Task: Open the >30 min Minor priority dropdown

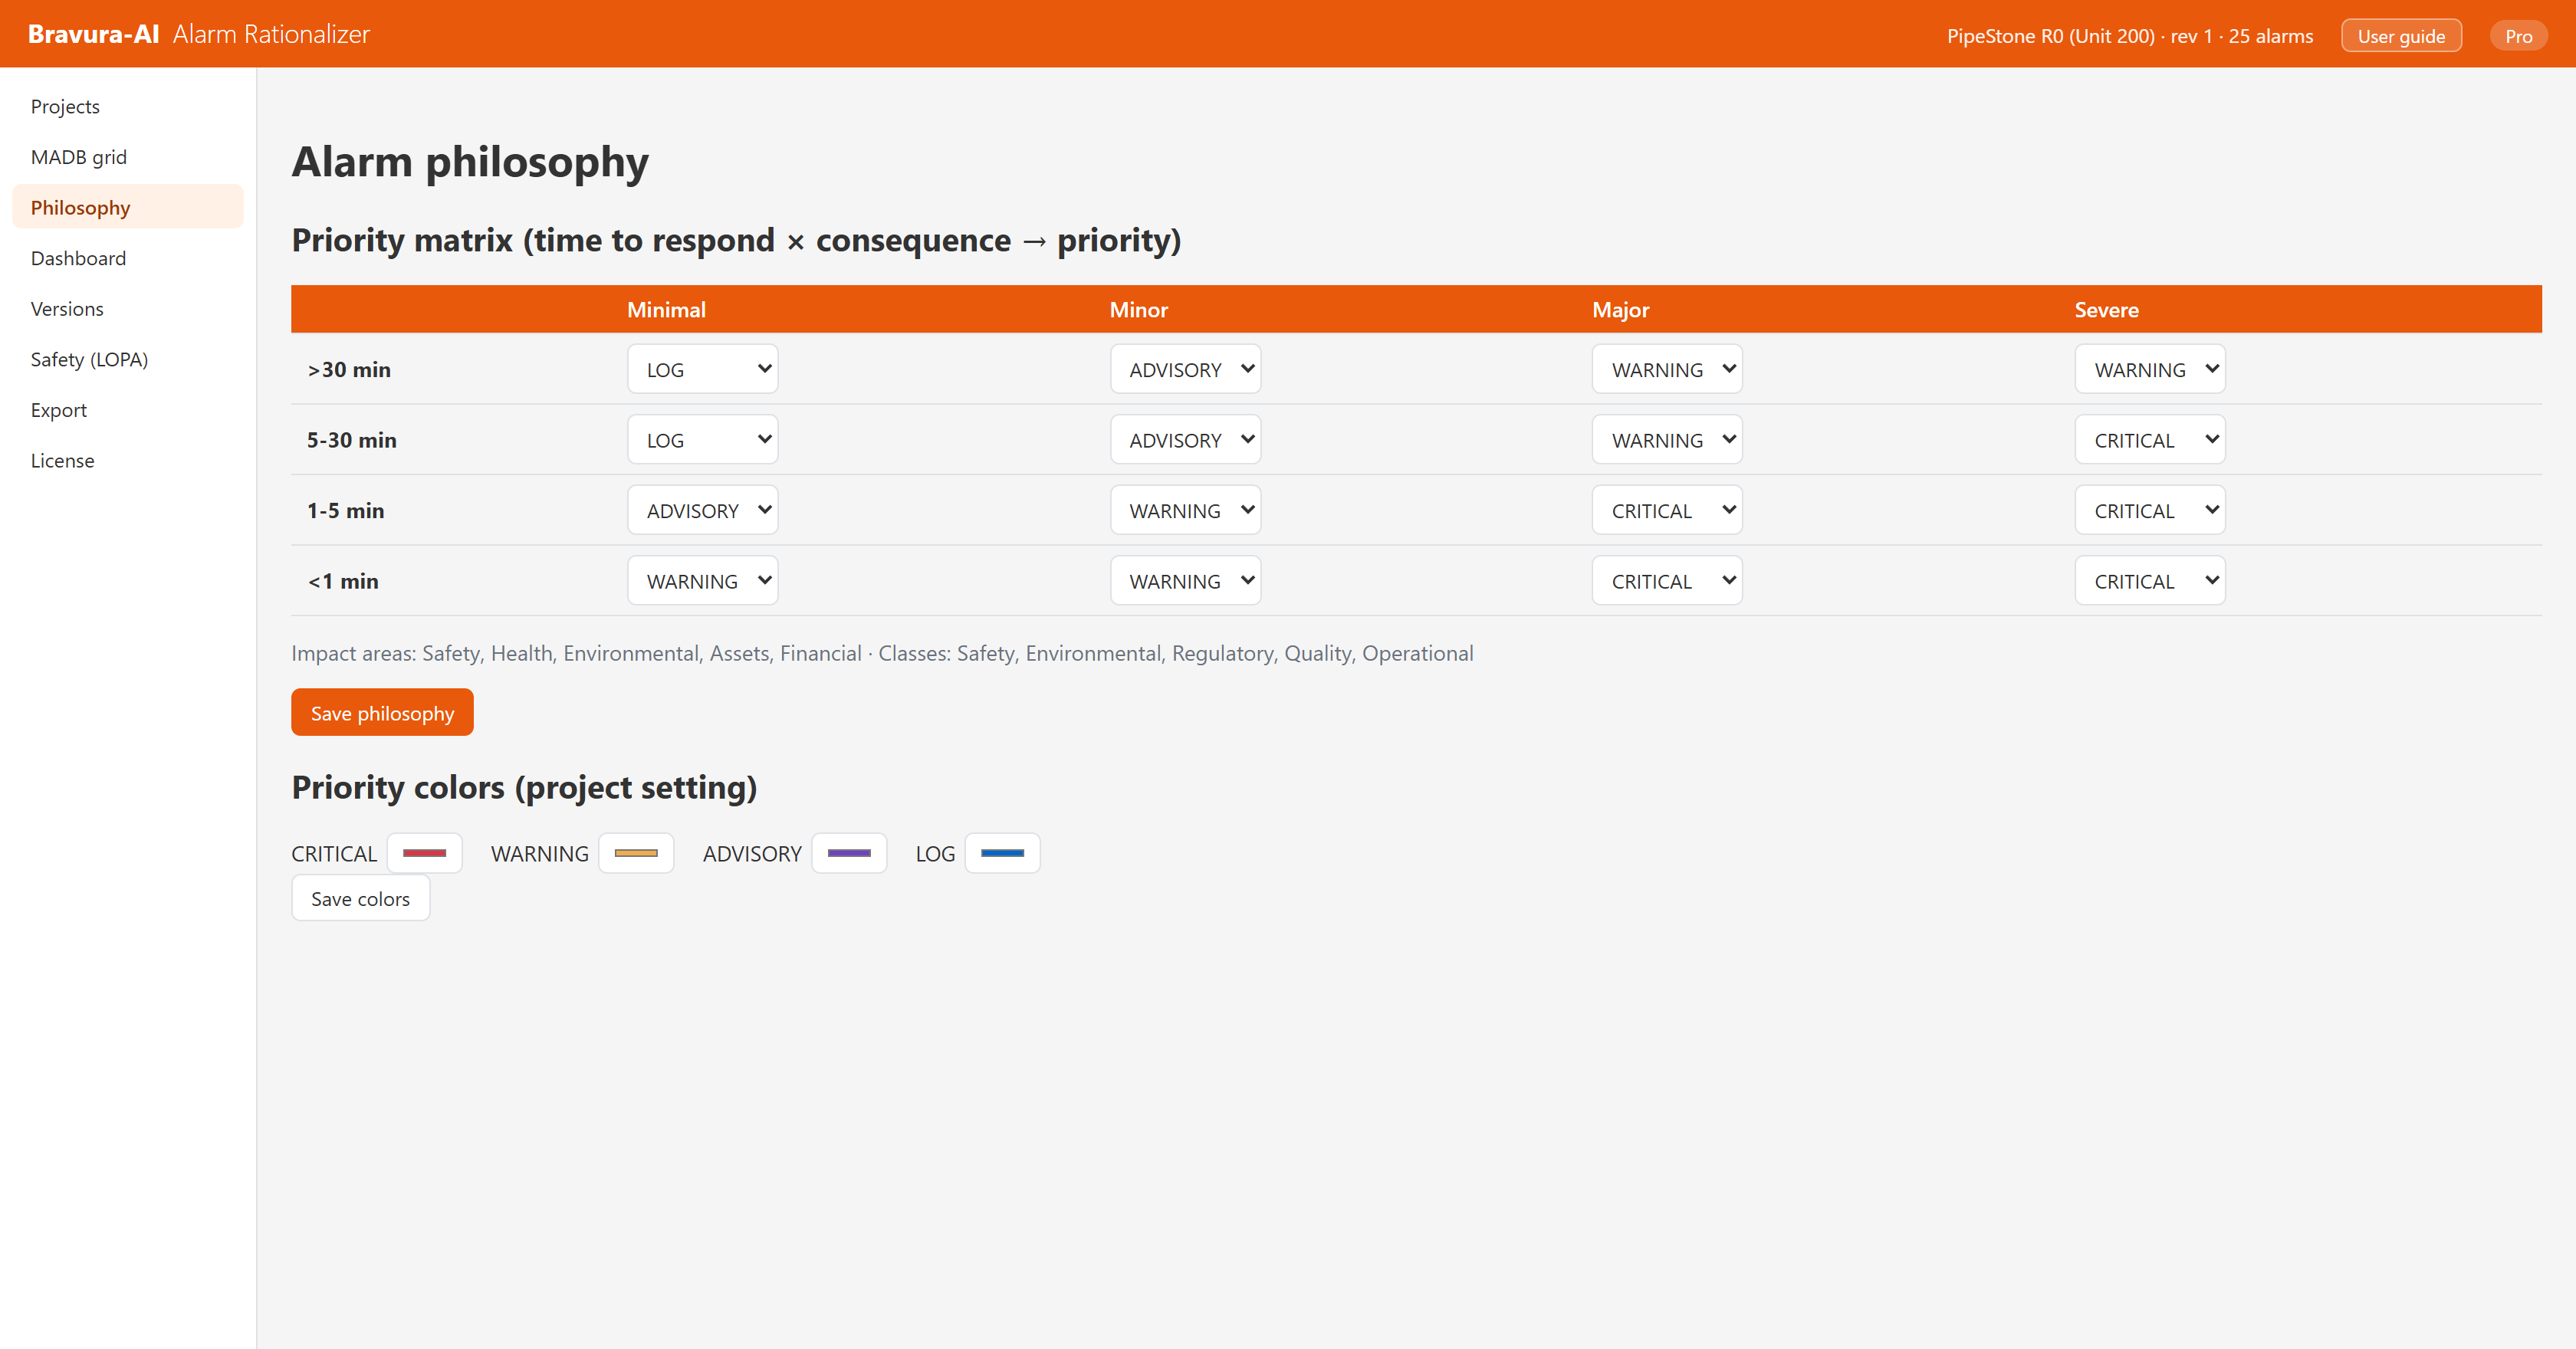Action: [1185, 369]
